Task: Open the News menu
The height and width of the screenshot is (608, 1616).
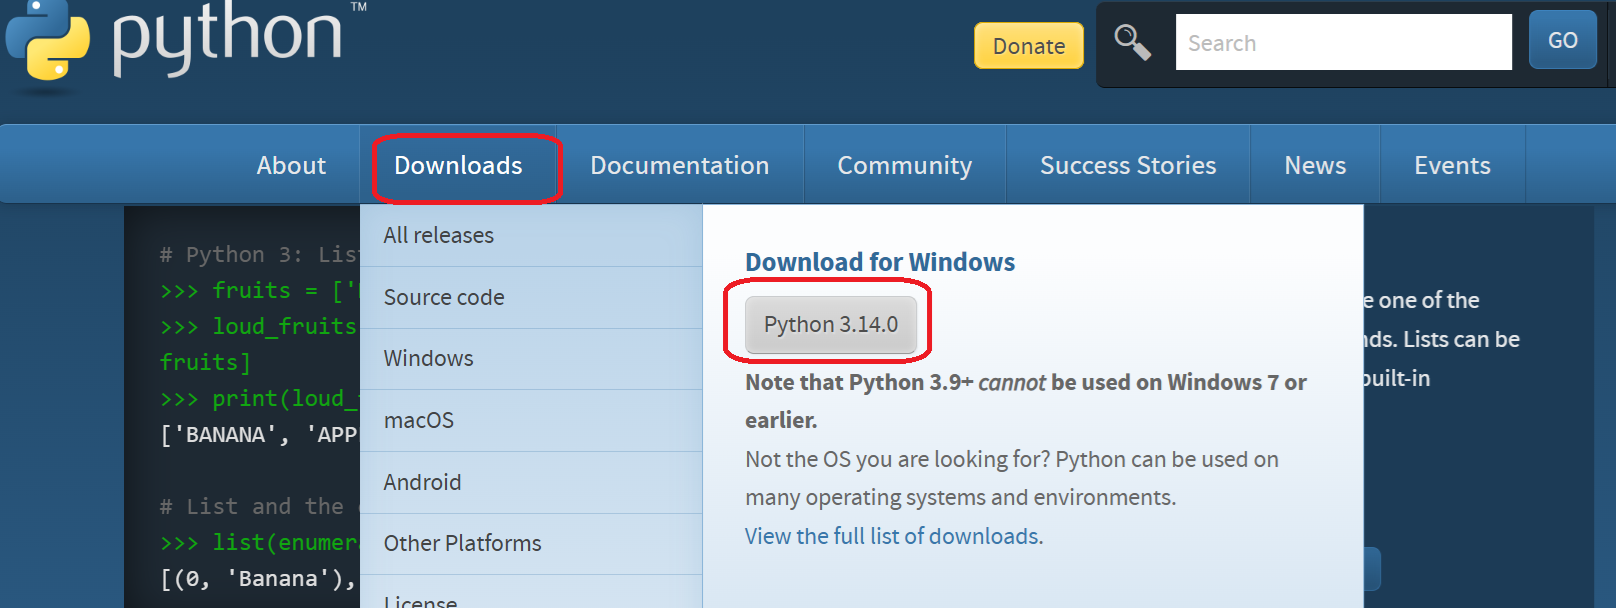Action: pos(1314,165)
